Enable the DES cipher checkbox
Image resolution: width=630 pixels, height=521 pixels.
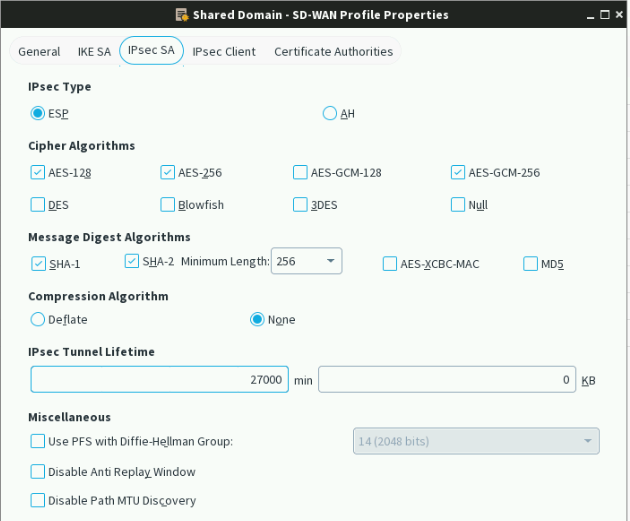[38, 204]
